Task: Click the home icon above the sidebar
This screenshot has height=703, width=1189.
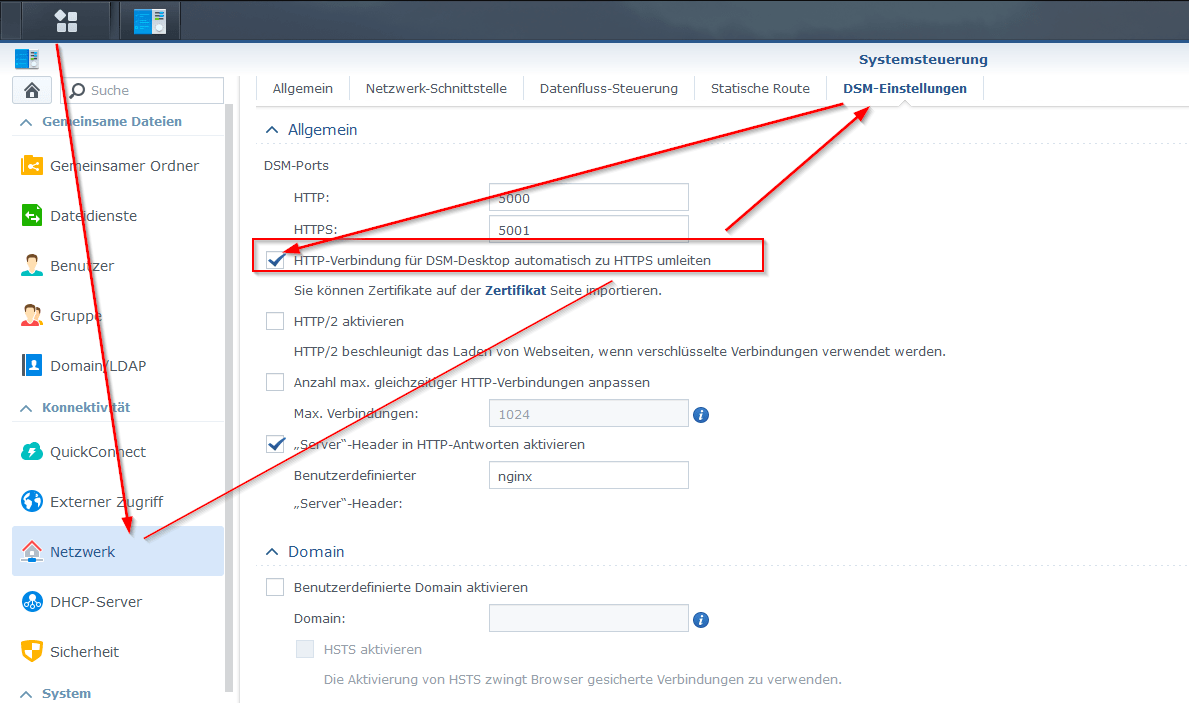Action: click(31, 90)
